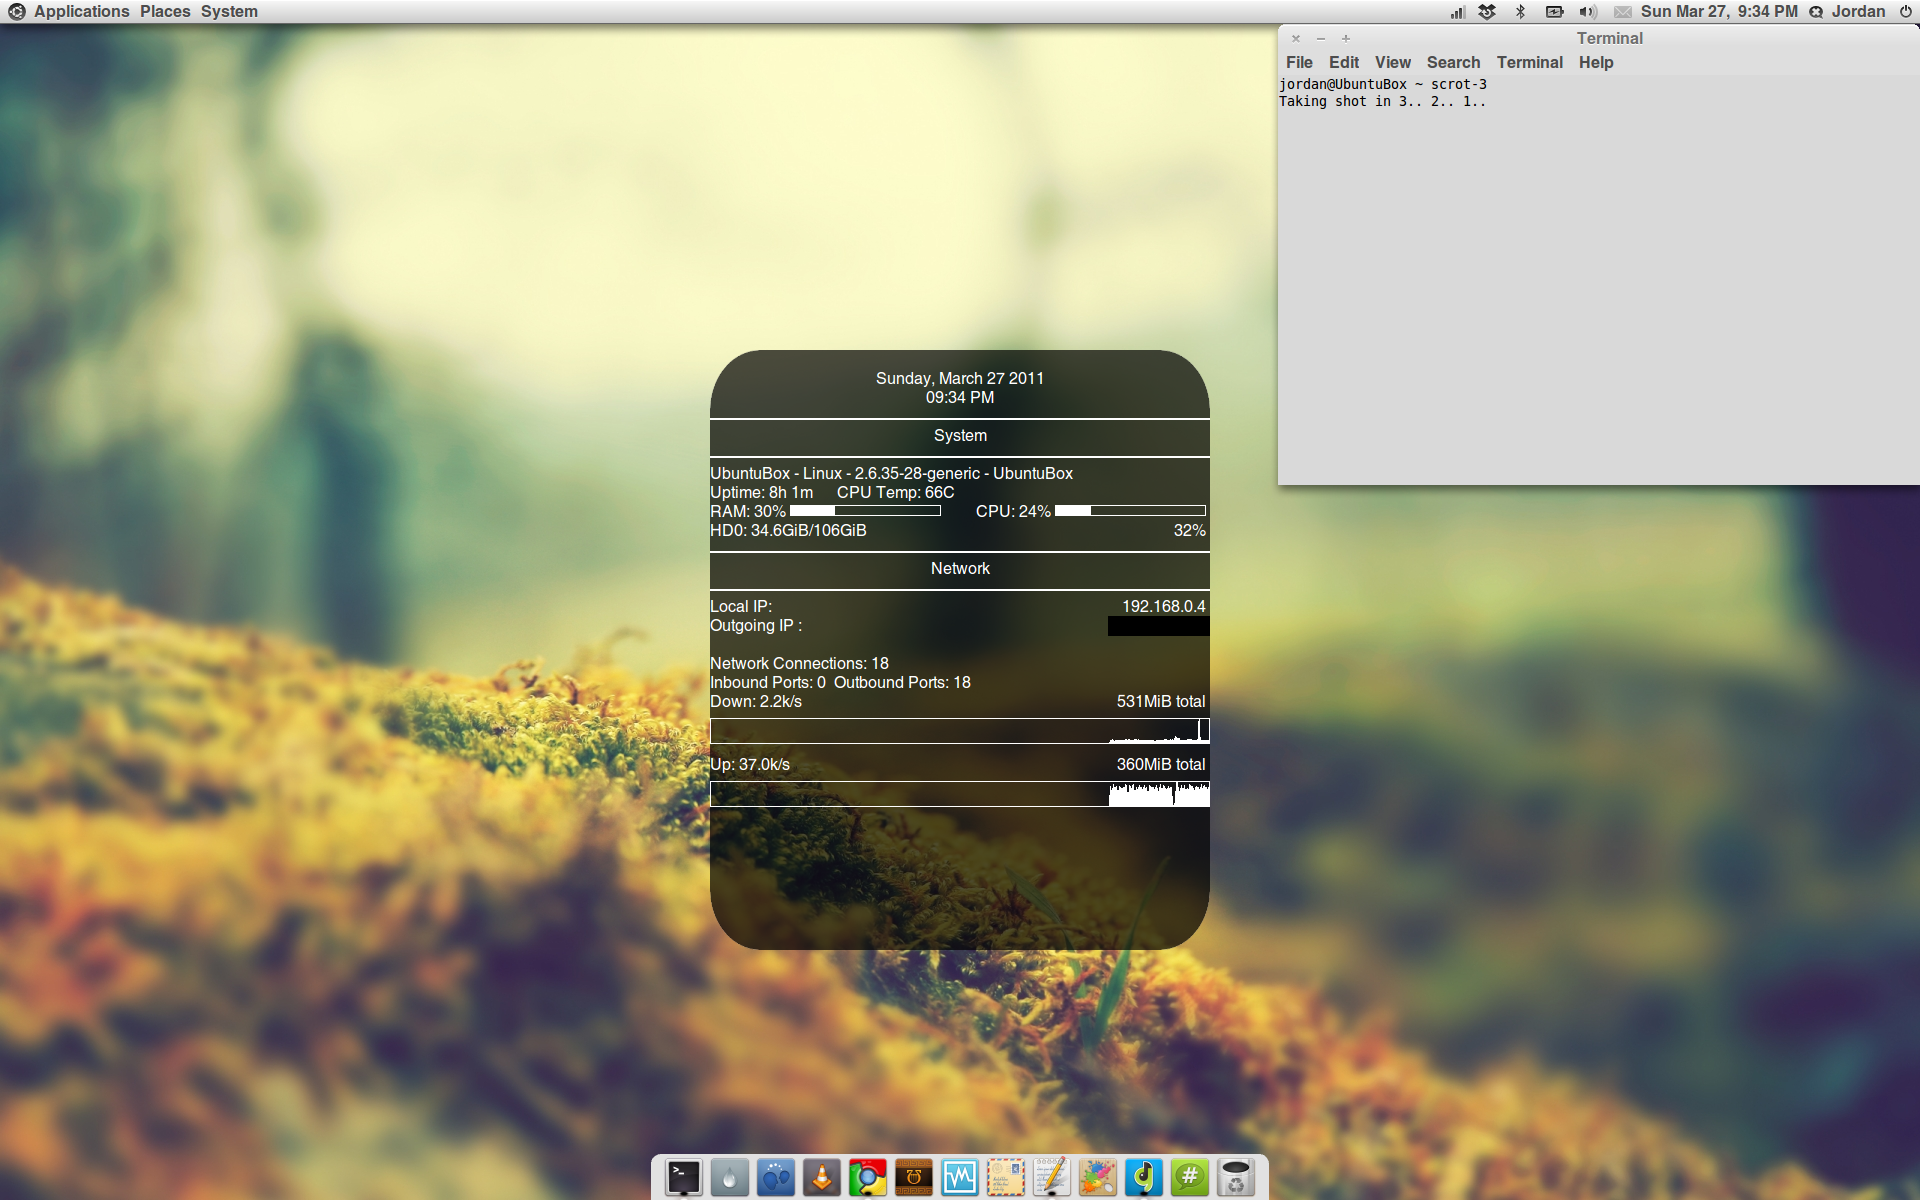Click the volume speaker icon
1920x1200 pixels.
[x=1588, y=12]
